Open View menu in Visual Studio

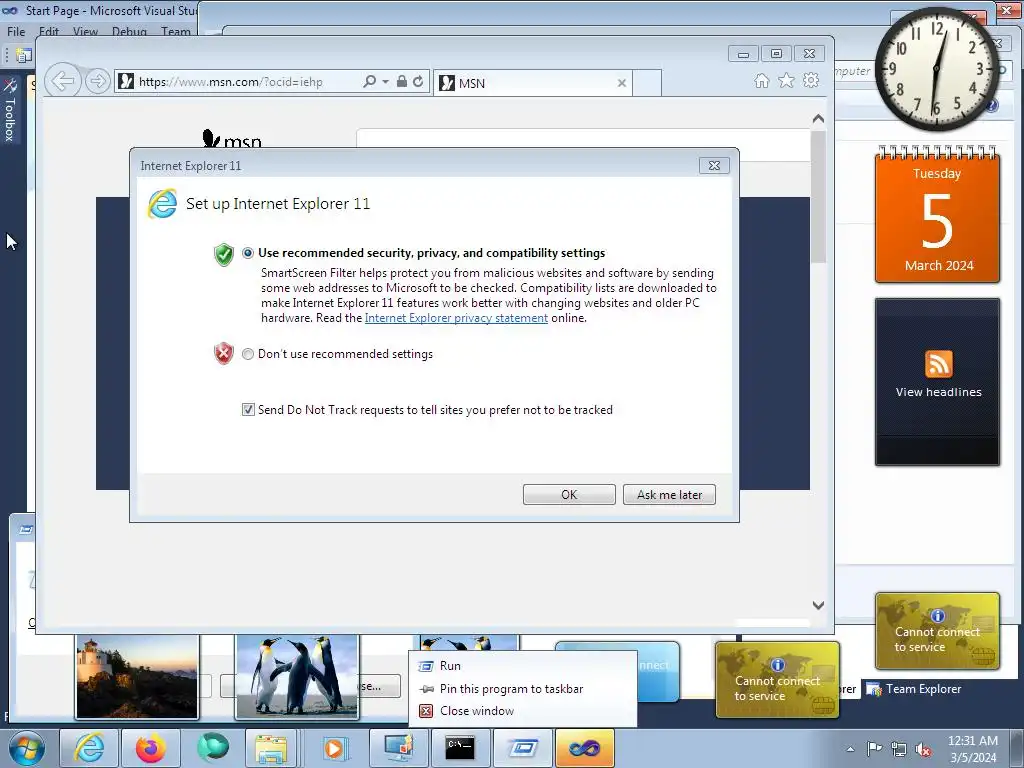(x=86, y=31)
